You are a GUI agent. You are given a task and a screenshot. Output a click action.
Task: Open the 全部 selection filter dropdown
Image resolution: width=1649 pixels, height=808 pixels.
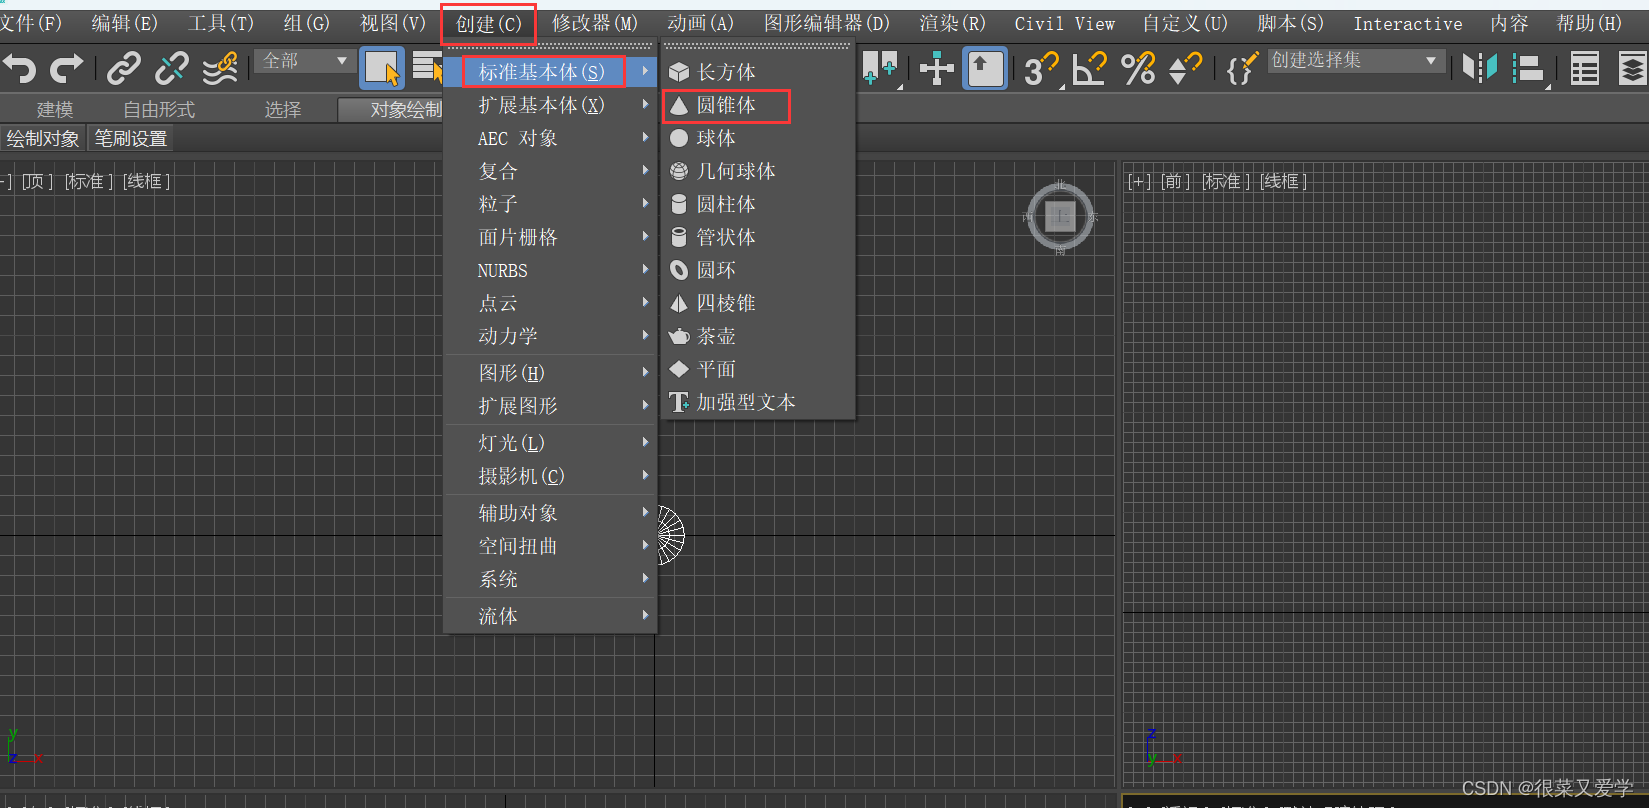click(304, 61)
